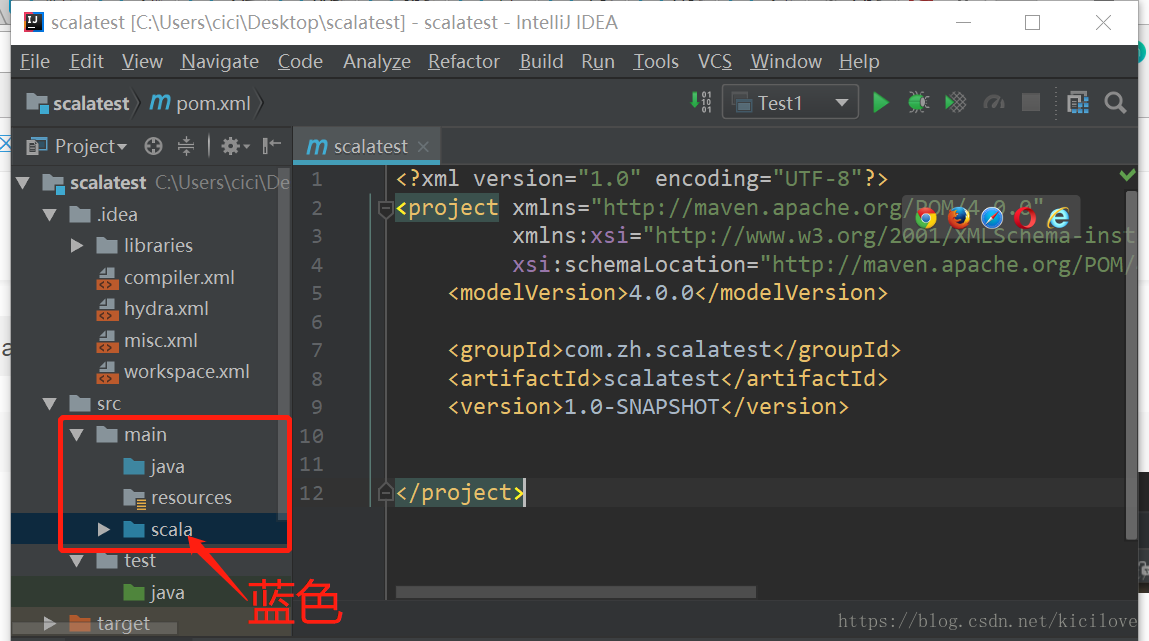This screenshot has height=641, width=1149.
Task: Open in Chrome browser icon
Action: pos(926,218)
